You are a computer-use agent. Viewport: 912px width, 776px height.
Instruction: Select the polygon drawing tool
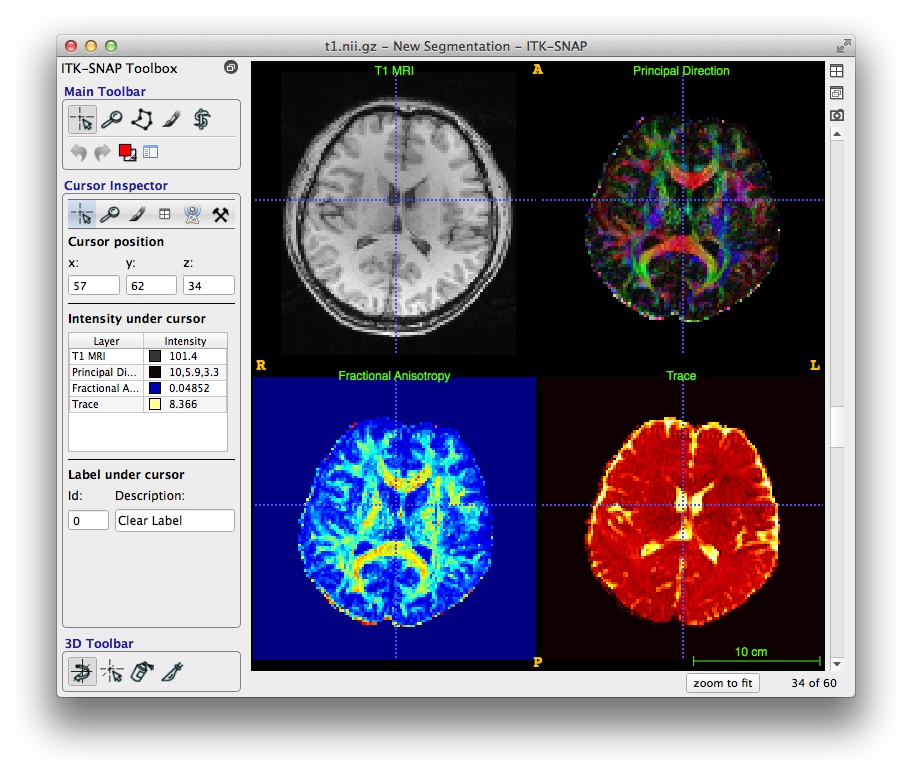(x=142, y=119)
